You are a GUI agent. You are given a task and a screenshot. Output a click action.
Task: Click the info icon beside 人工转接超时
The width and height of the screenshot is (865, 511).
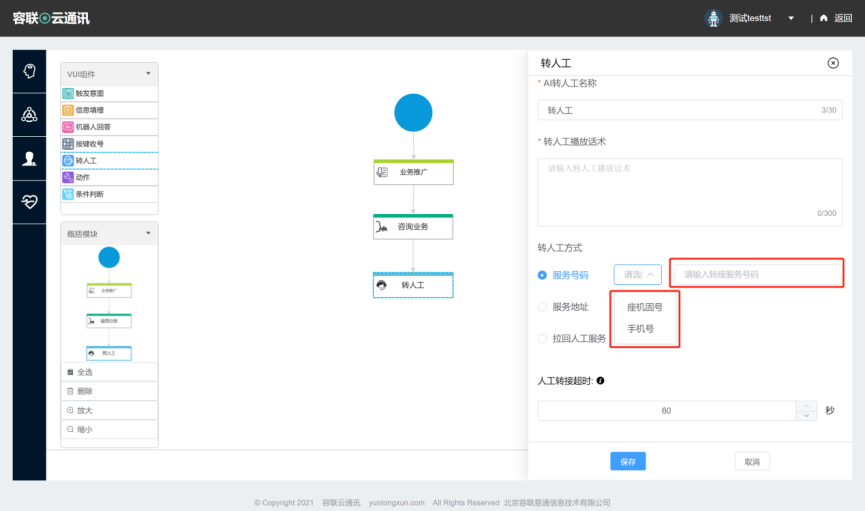pos(600,381)
